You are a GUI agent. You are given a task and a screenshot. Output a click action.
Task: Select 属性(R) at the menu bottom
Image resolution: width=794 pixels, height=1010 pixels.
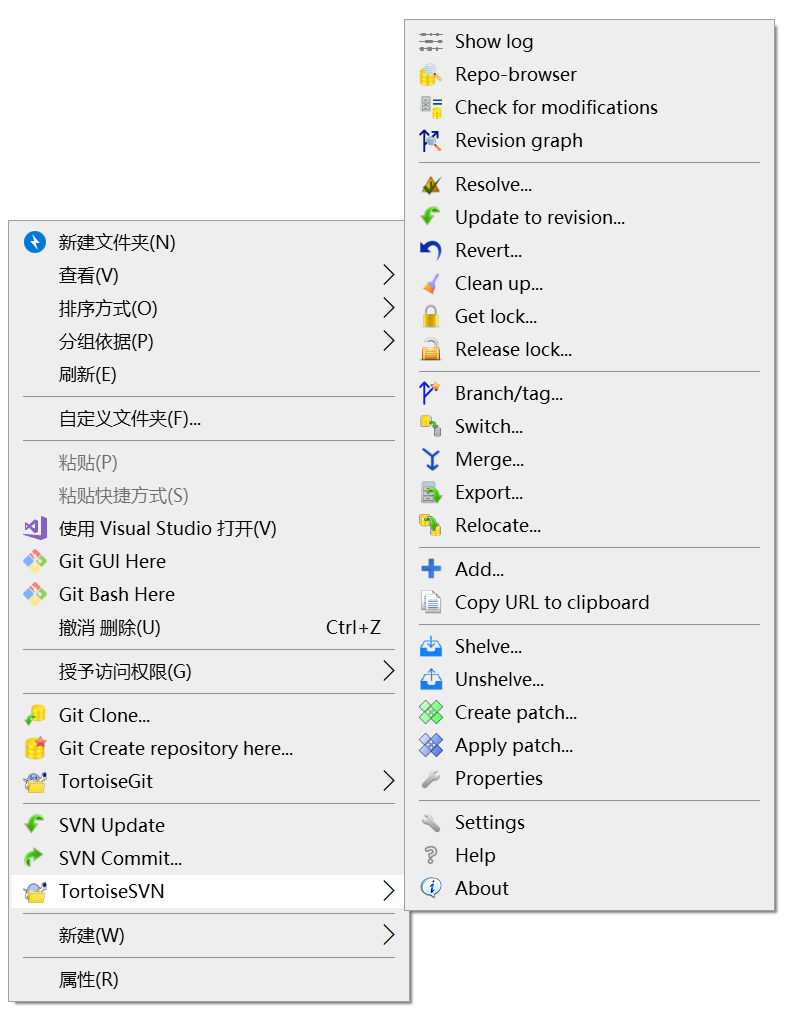pos(88,980)
